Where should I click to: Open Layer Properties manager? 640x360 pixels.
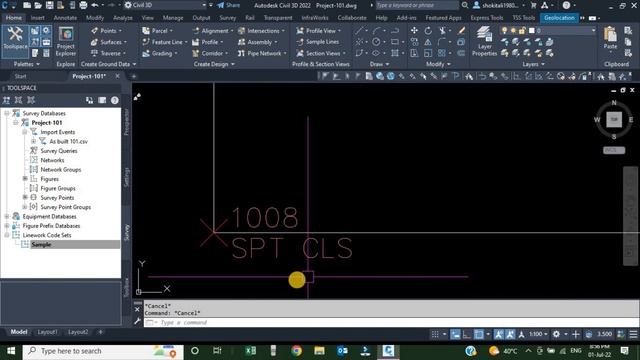pos(484,41)
